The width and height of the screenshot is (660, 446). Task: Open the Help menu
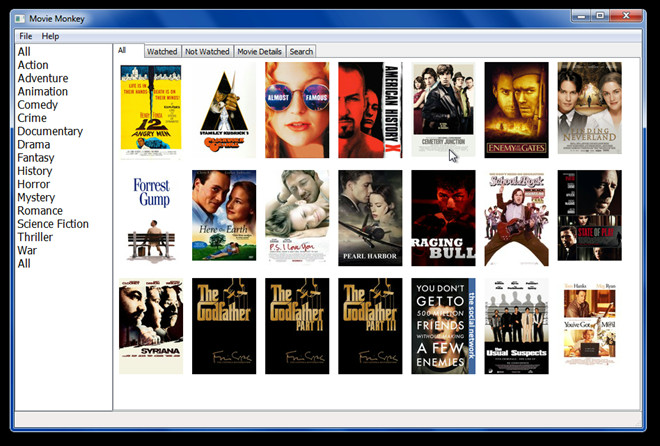(x=50, y=36)
